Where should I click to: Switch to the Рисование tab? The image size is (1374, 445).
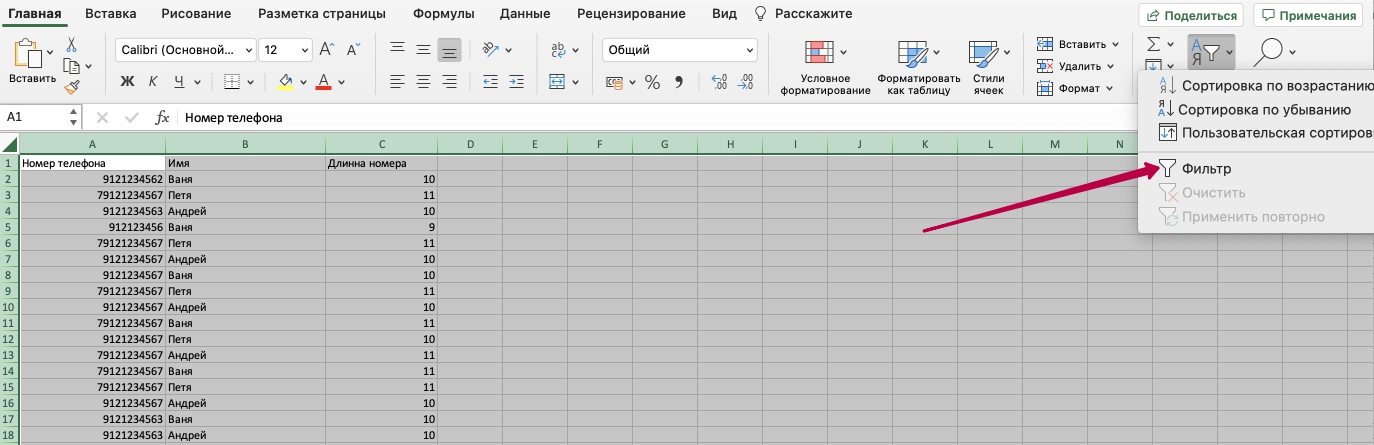[197, 14]
